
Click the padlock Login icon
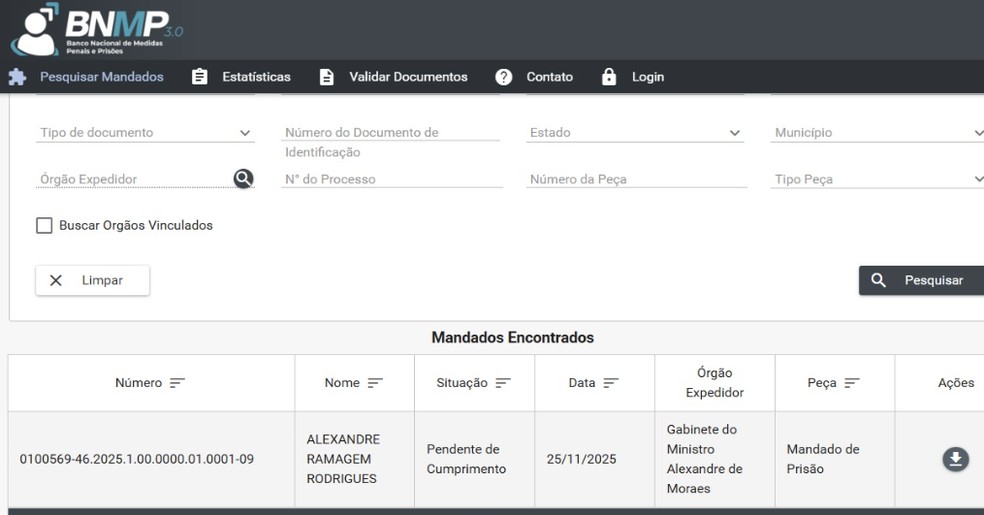pos(609,77)
